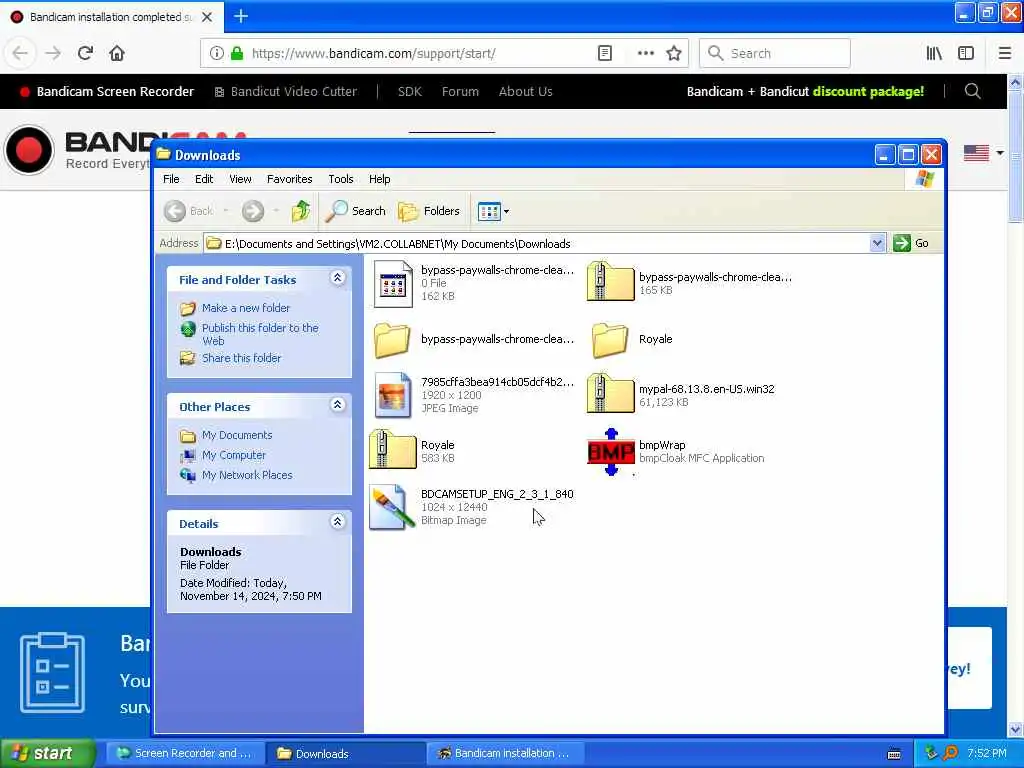
Task: Open page actions three-dot menu
Action: 645,53
